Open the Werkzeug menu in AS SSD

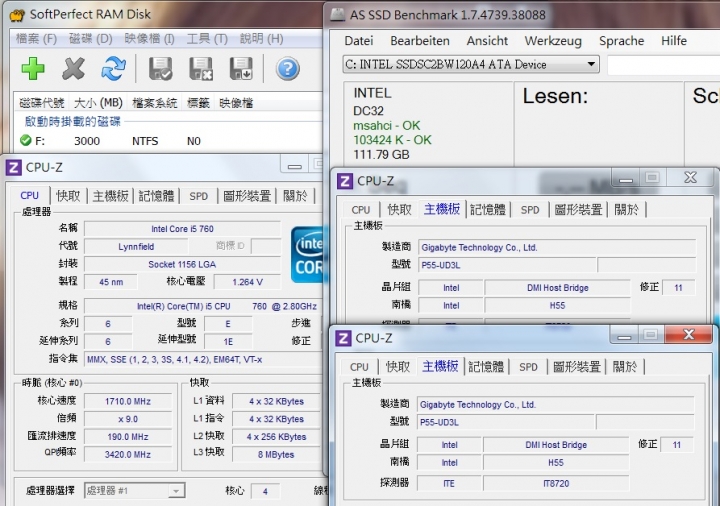click(553, 41)
